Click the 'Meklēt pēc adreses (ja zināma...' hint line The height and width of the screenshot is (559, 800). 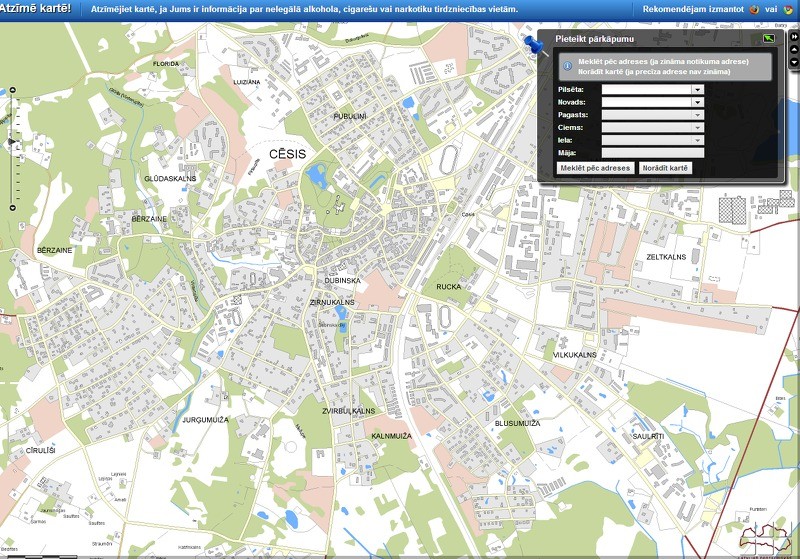click(663, 61)
